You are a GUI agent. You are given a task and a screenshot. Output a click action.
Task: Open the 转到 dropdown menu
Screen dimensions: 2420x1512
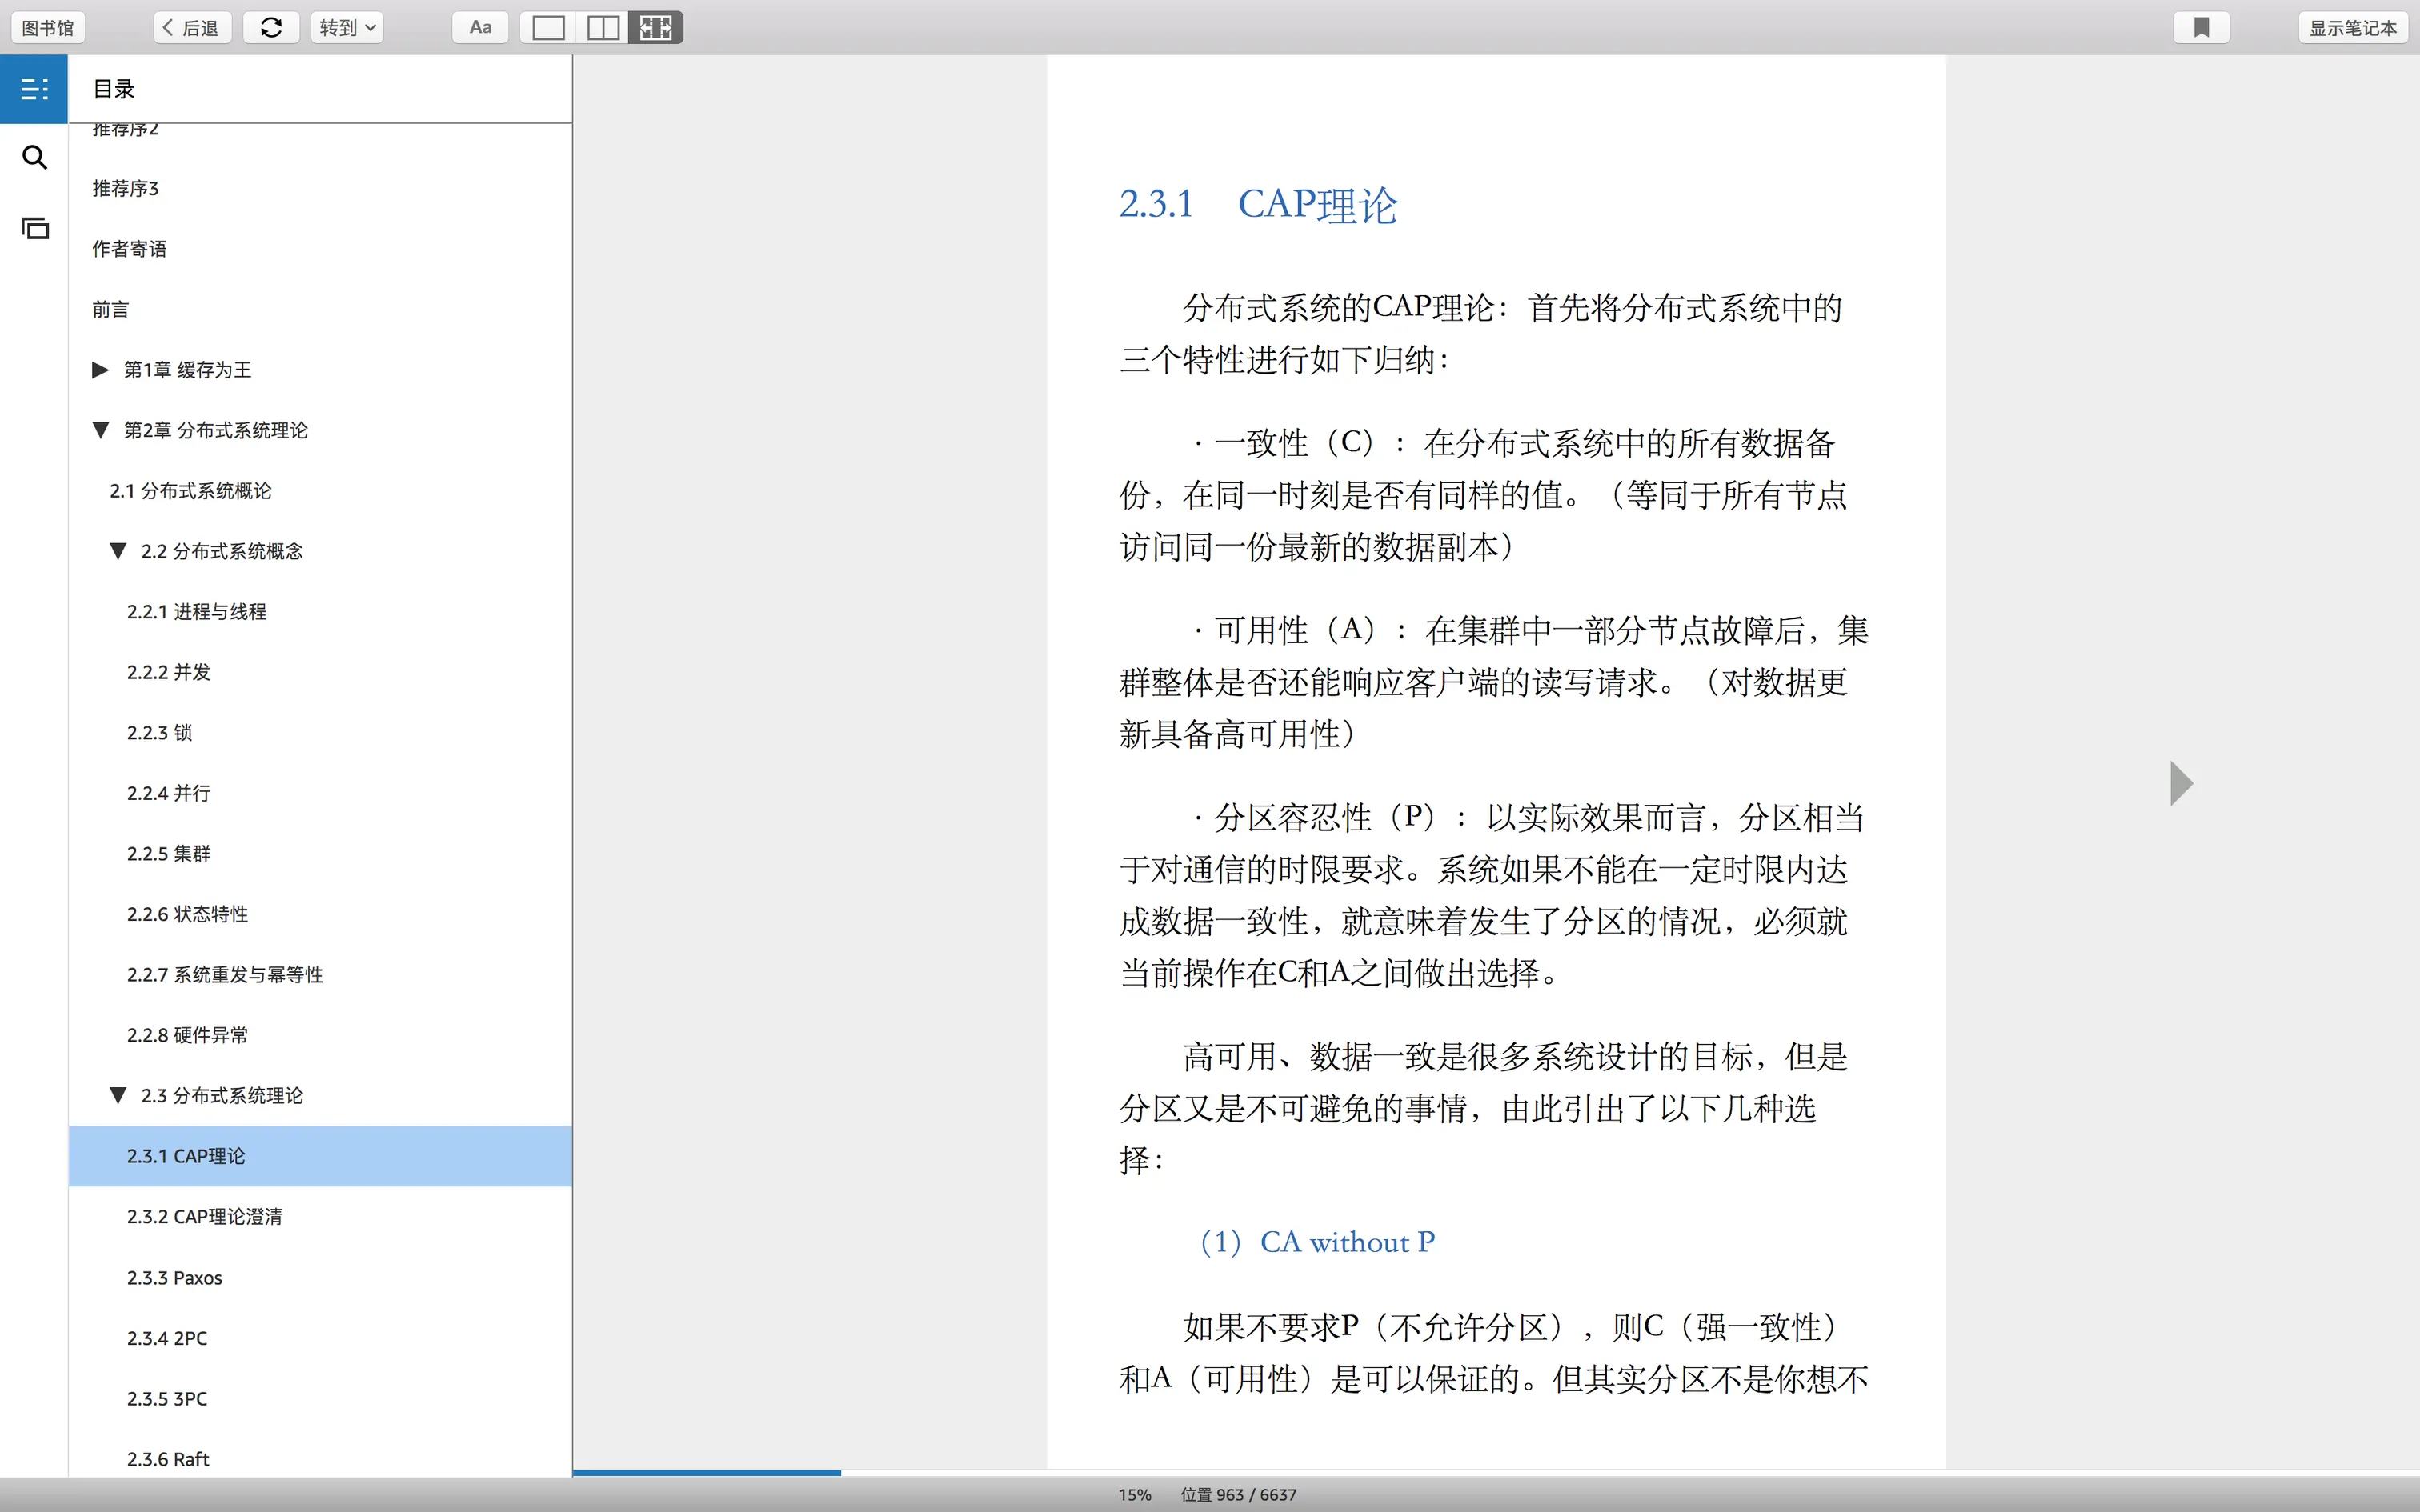coord(347,28)
